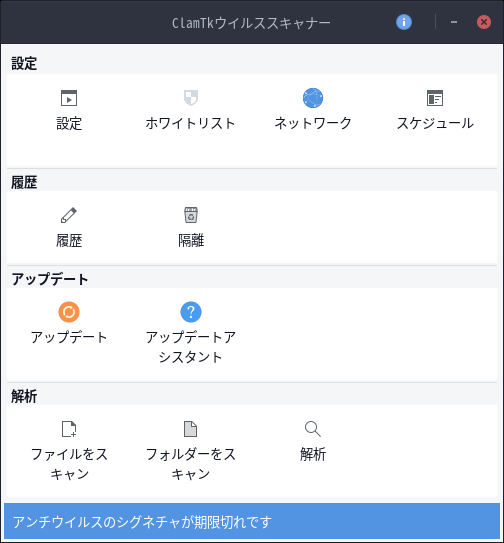
Task: Open the スケジュール scheduler icon
Action: point(435,98)
